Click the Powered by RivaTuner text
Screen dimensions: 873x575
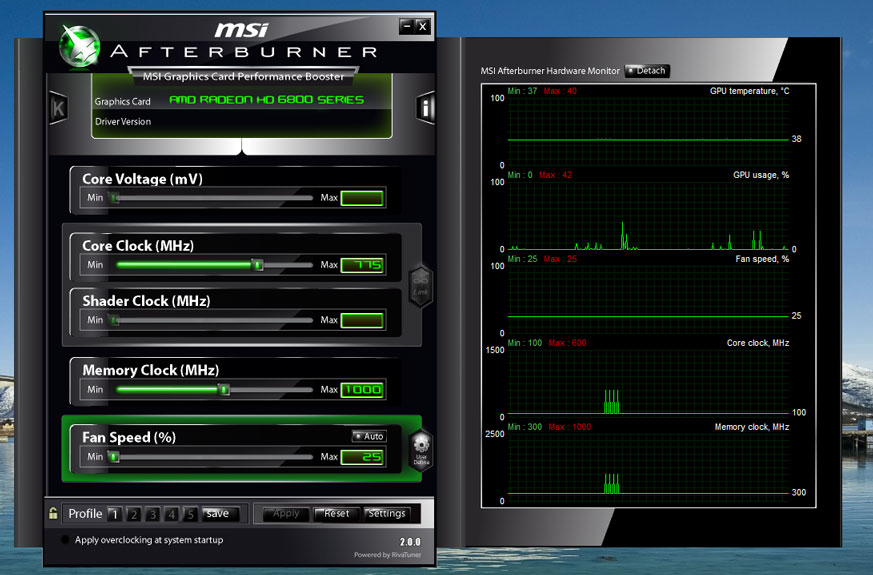(x=388, y=554)
